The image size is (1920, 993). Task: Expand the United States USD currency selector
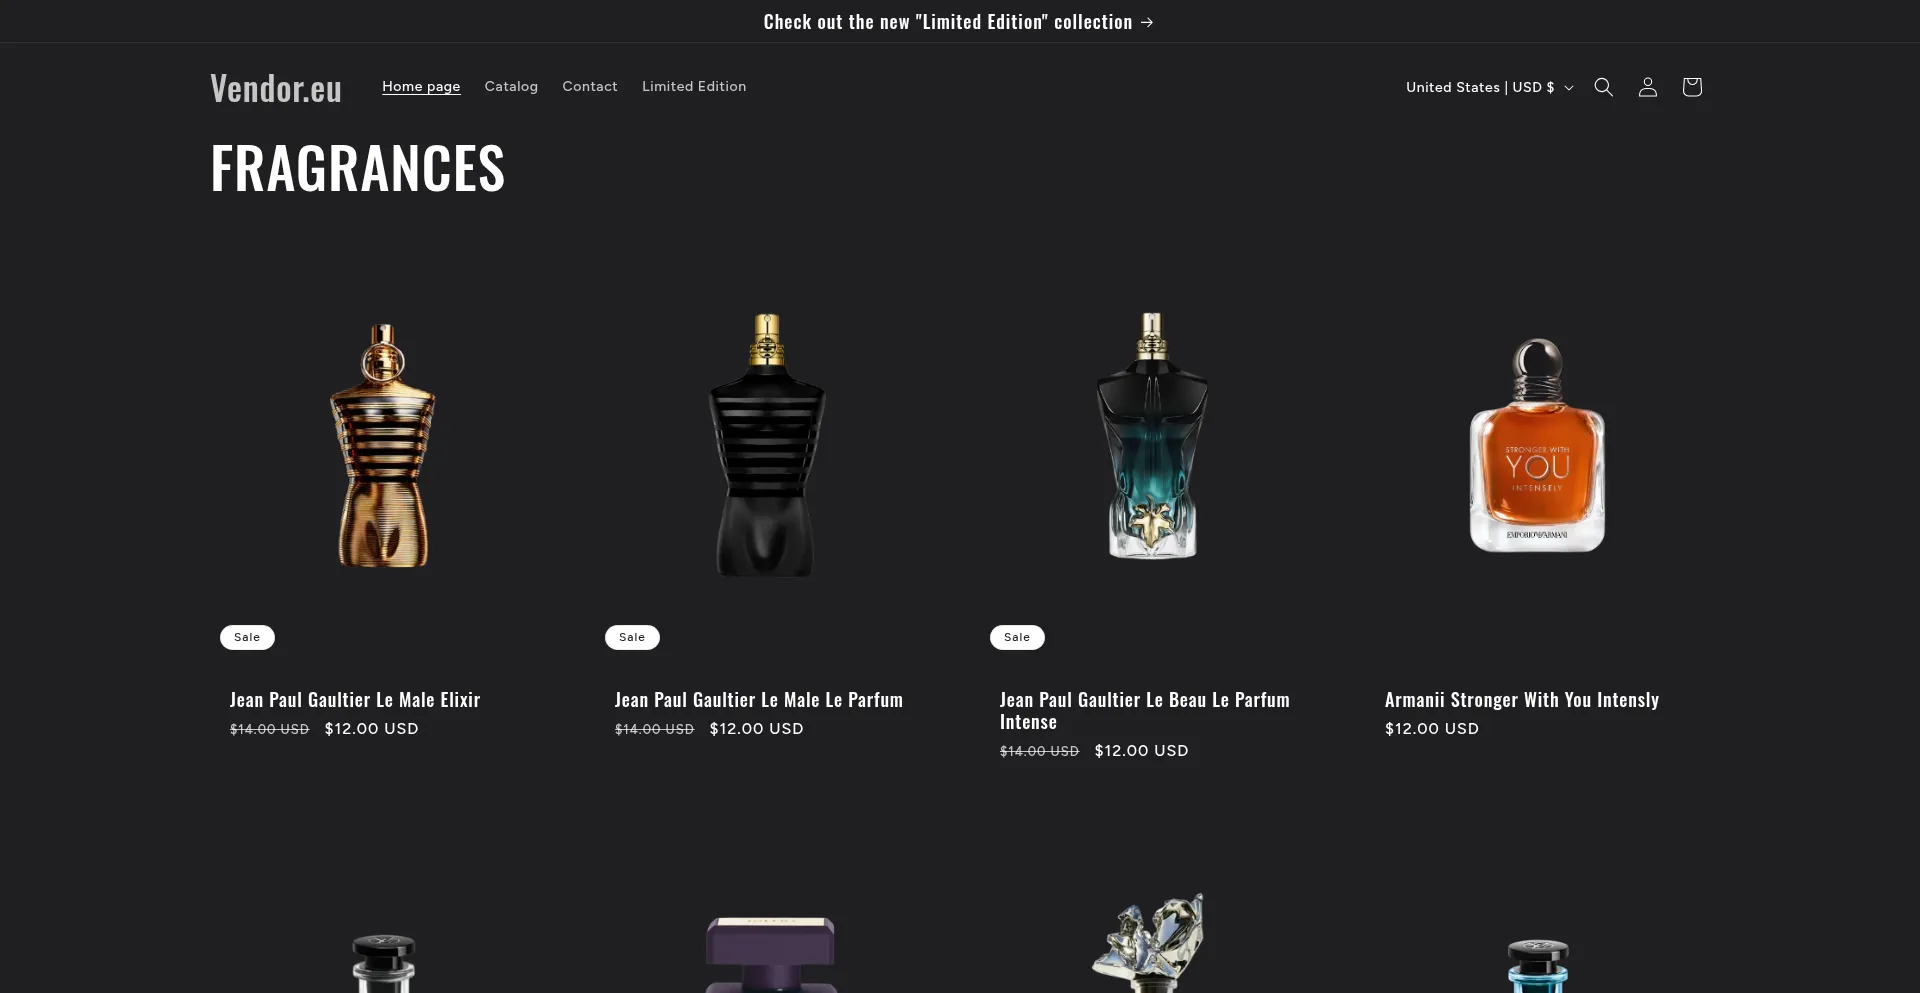1489,87
